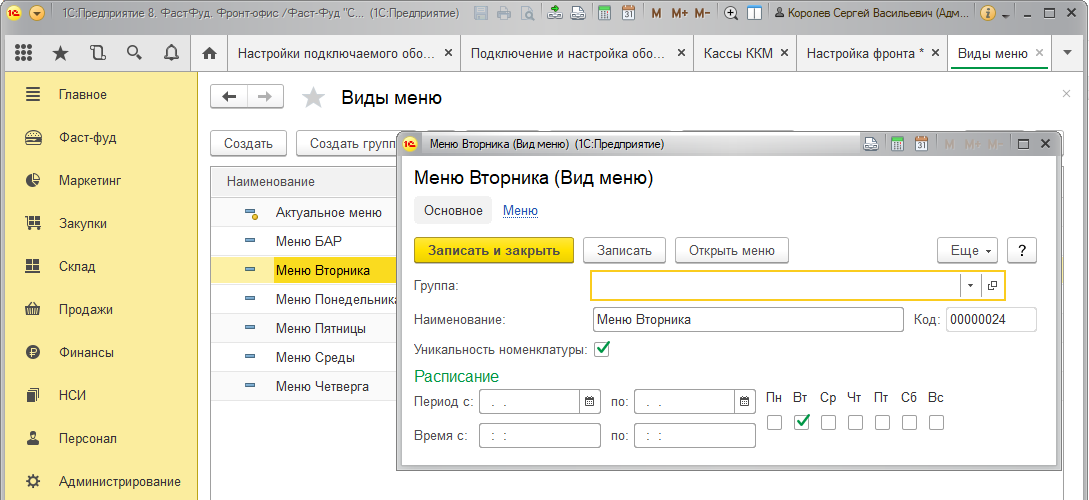The width and height of the screenshot is (1089, 500).
Task: Click the M- button in main title bar
Action: tap(702, 13)
